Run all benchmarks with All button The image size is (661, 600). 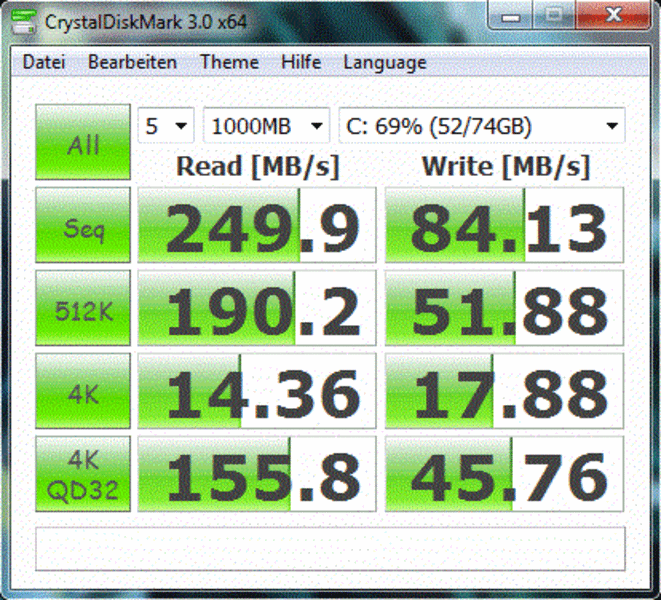[x=83, y=142]
